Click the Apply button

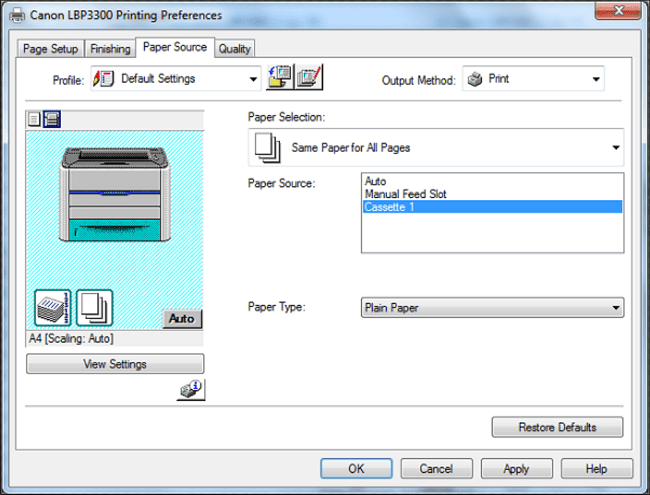click(517, 468)
